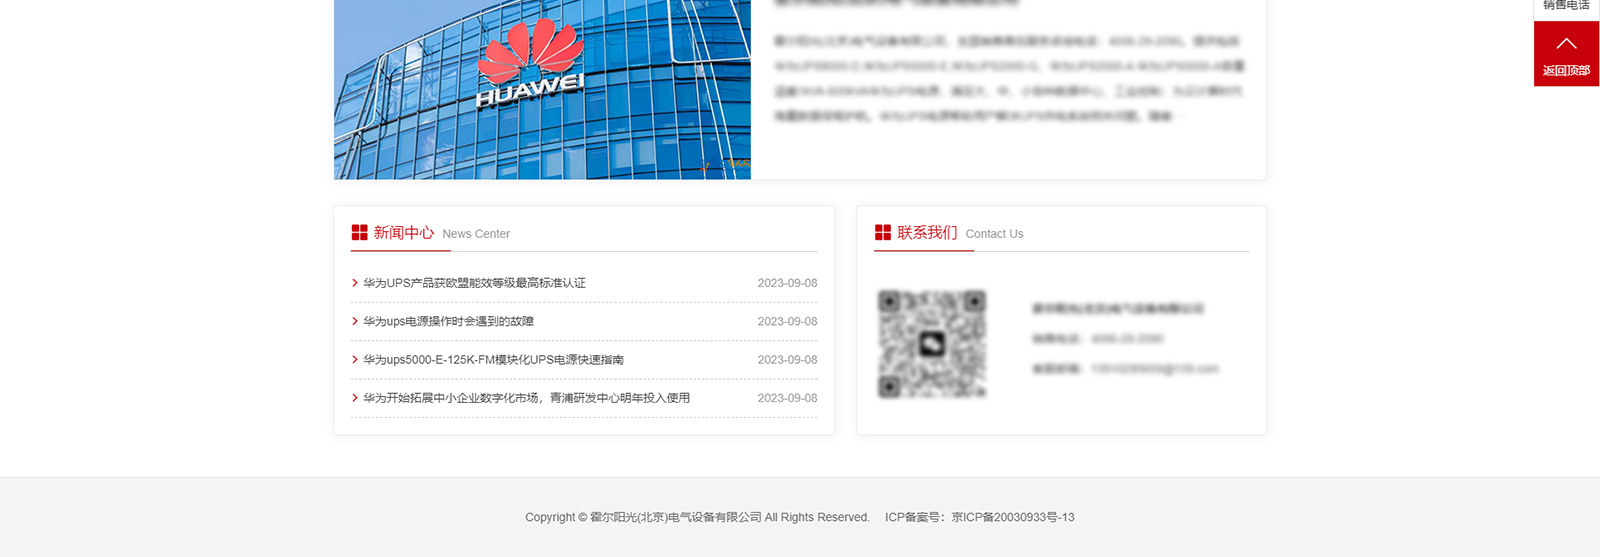This screenshot has height=557, width=1600.
Task: Click the 销售电话 sidebar item
Action: [x=1566, y=6]
